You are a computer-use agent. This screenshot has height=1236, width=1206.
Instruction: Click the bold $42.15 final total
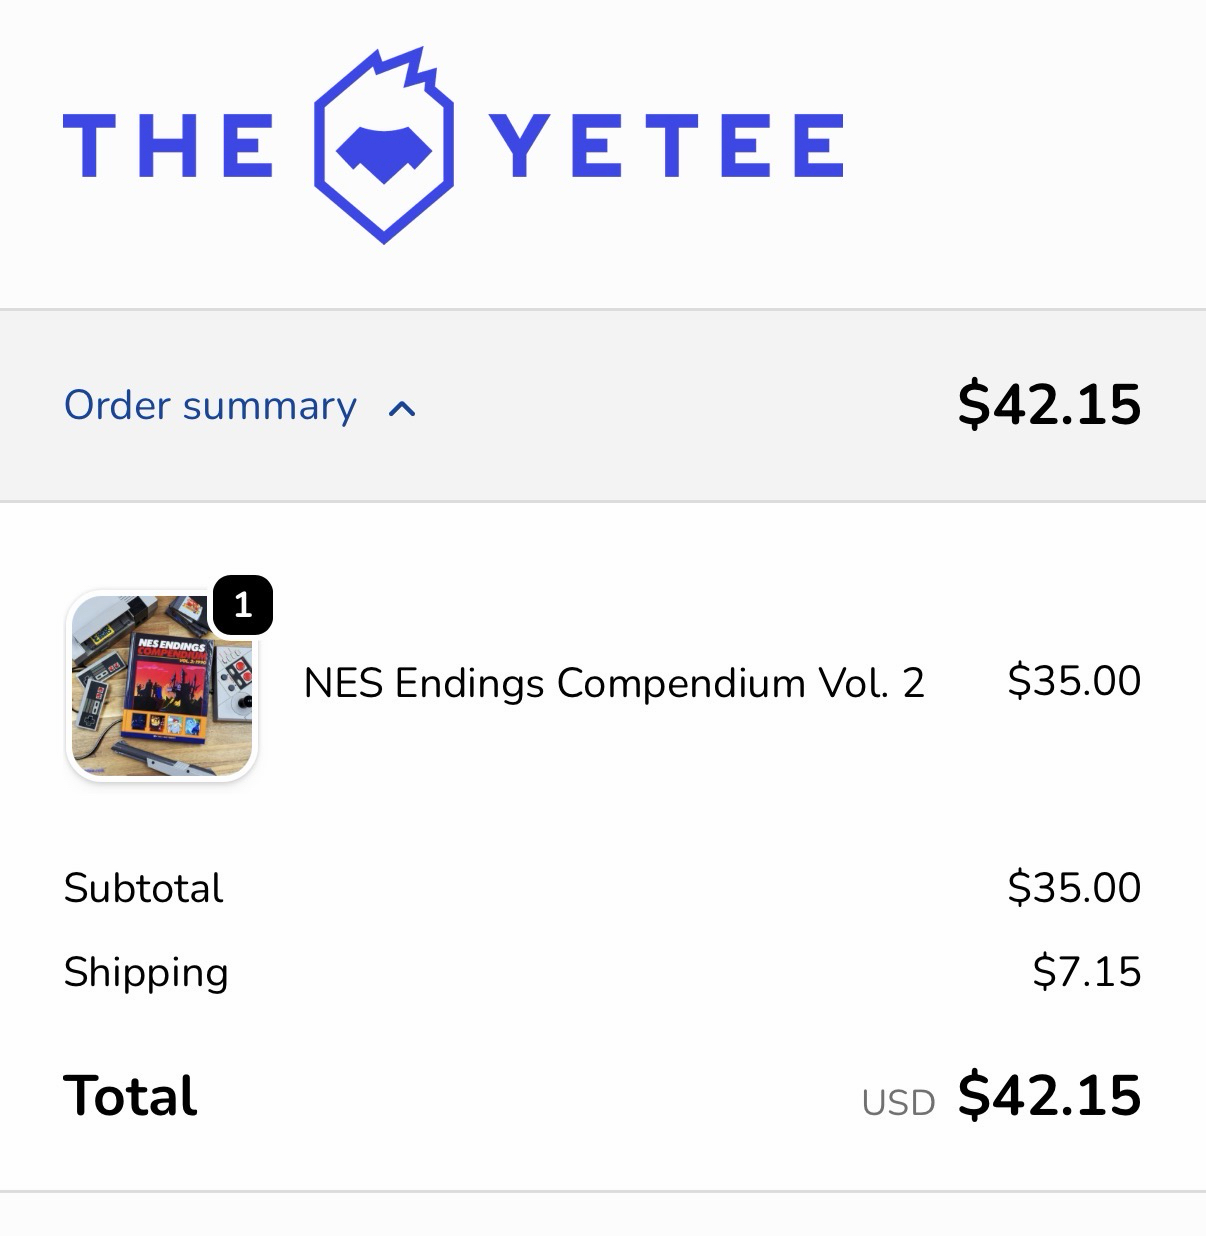tap(1048, 1095)
